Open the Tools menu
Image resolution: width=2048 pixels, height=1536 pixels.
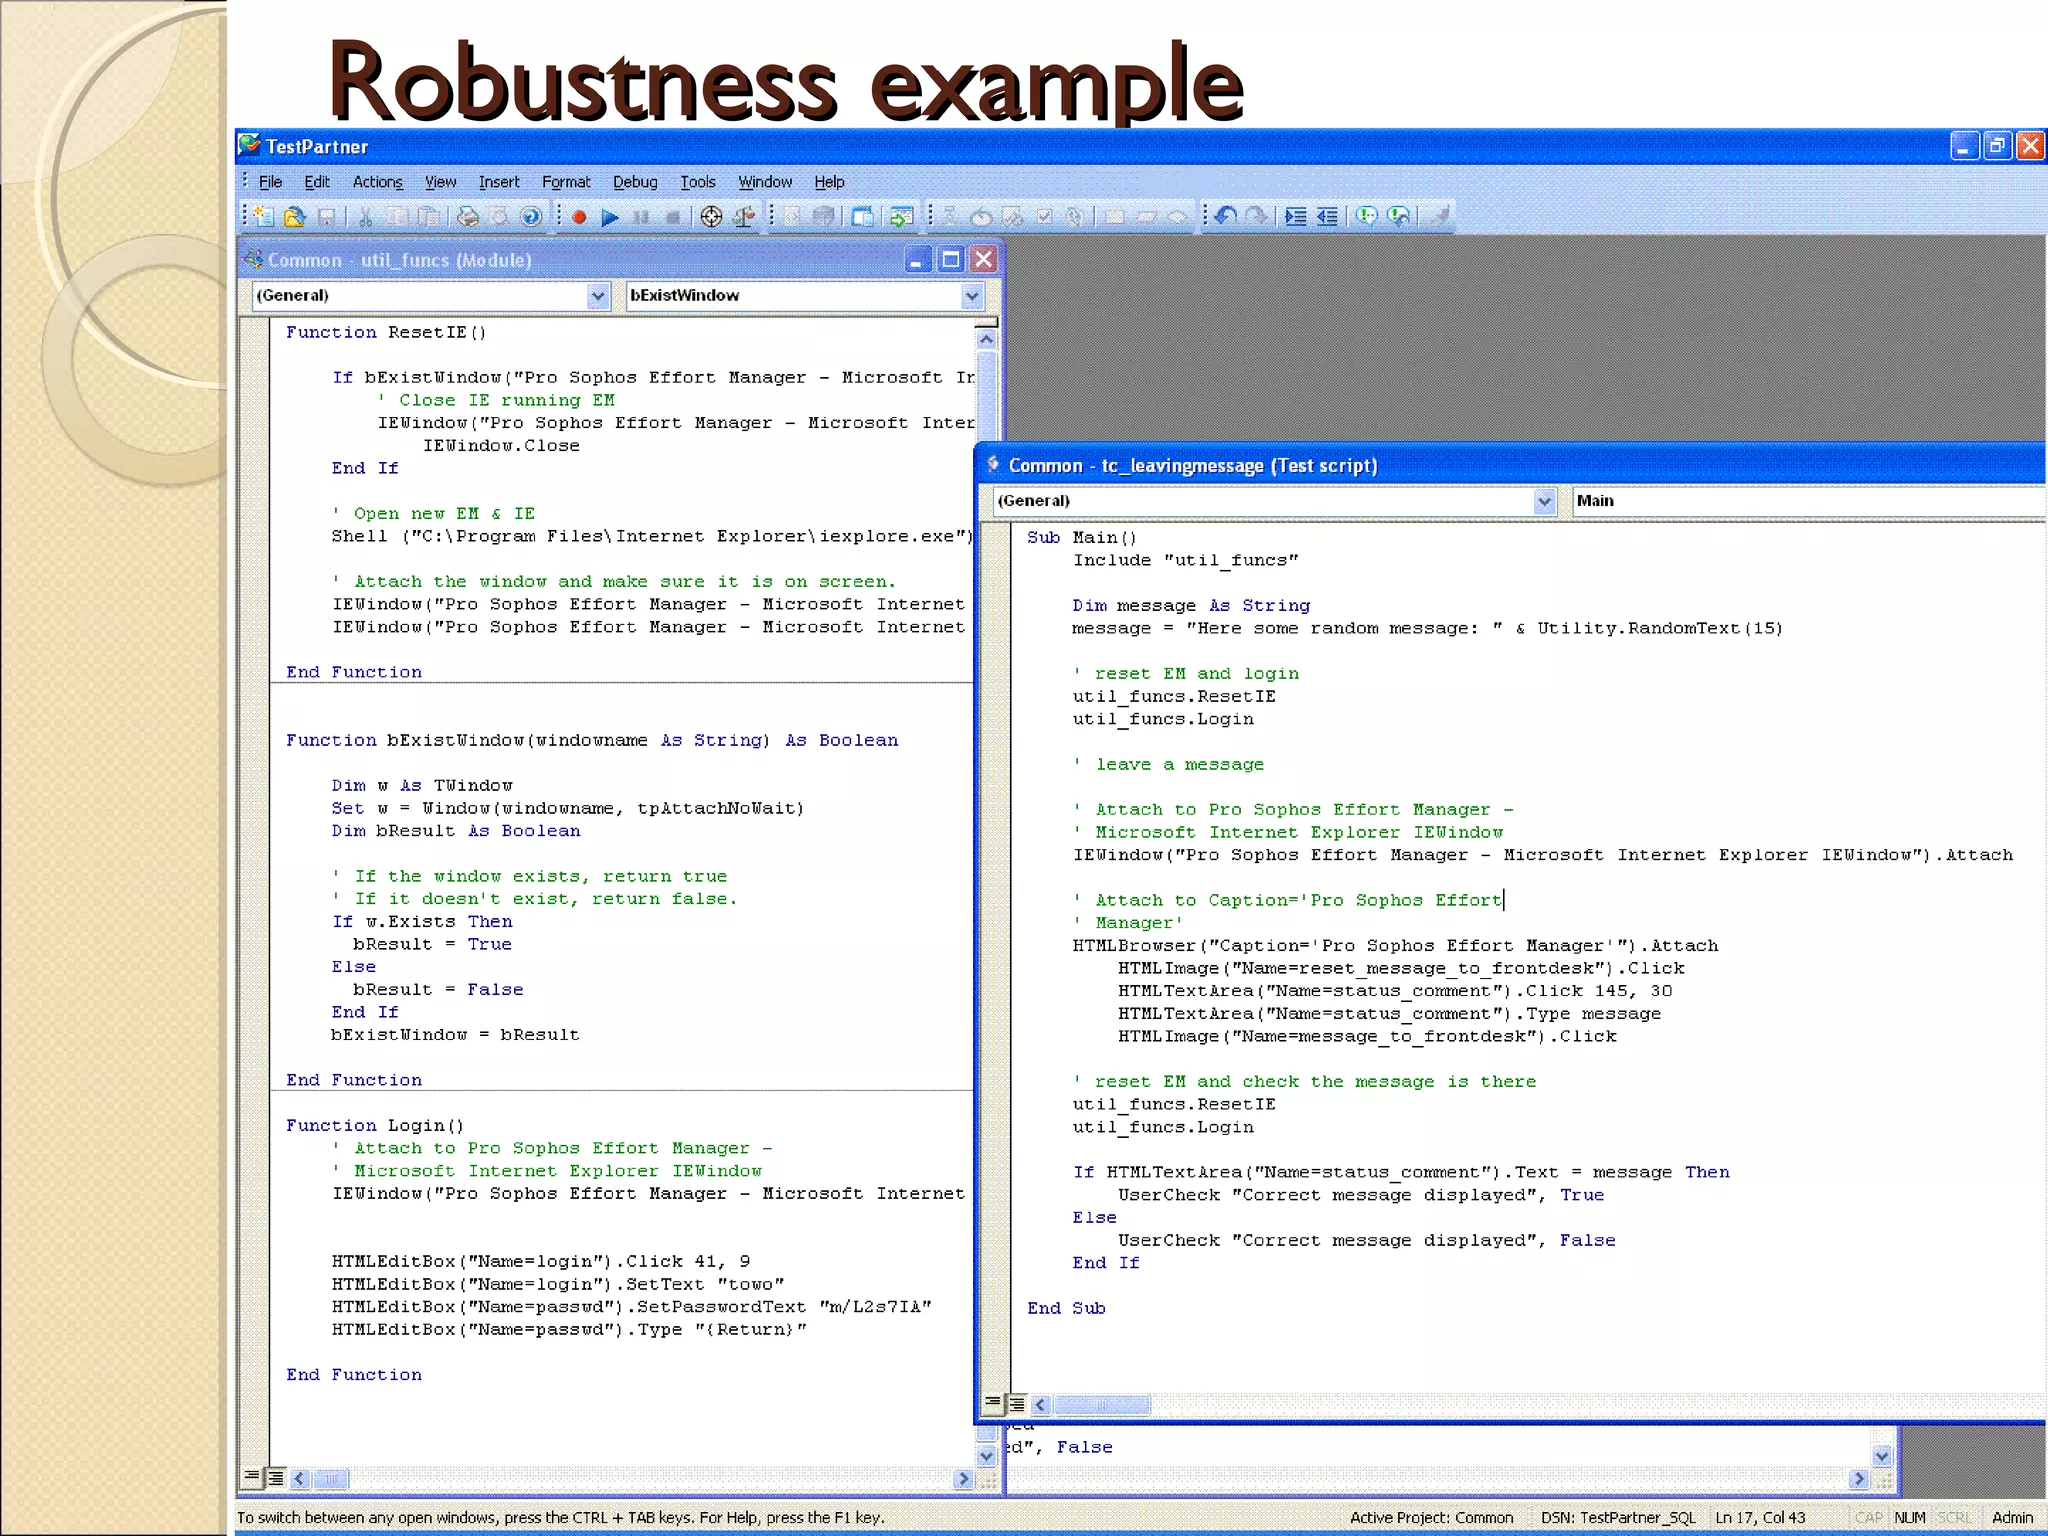tap(698, 182)
